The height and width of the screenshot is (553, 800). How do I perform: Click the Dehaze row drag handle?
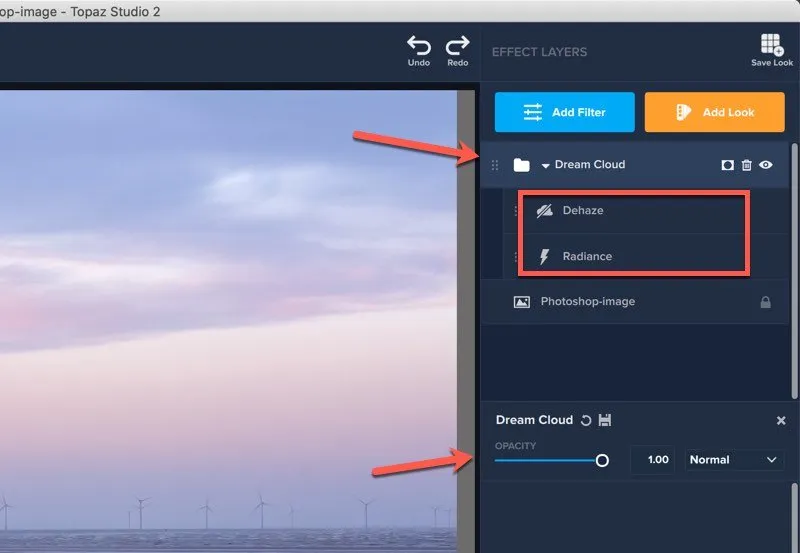[516, 210]
